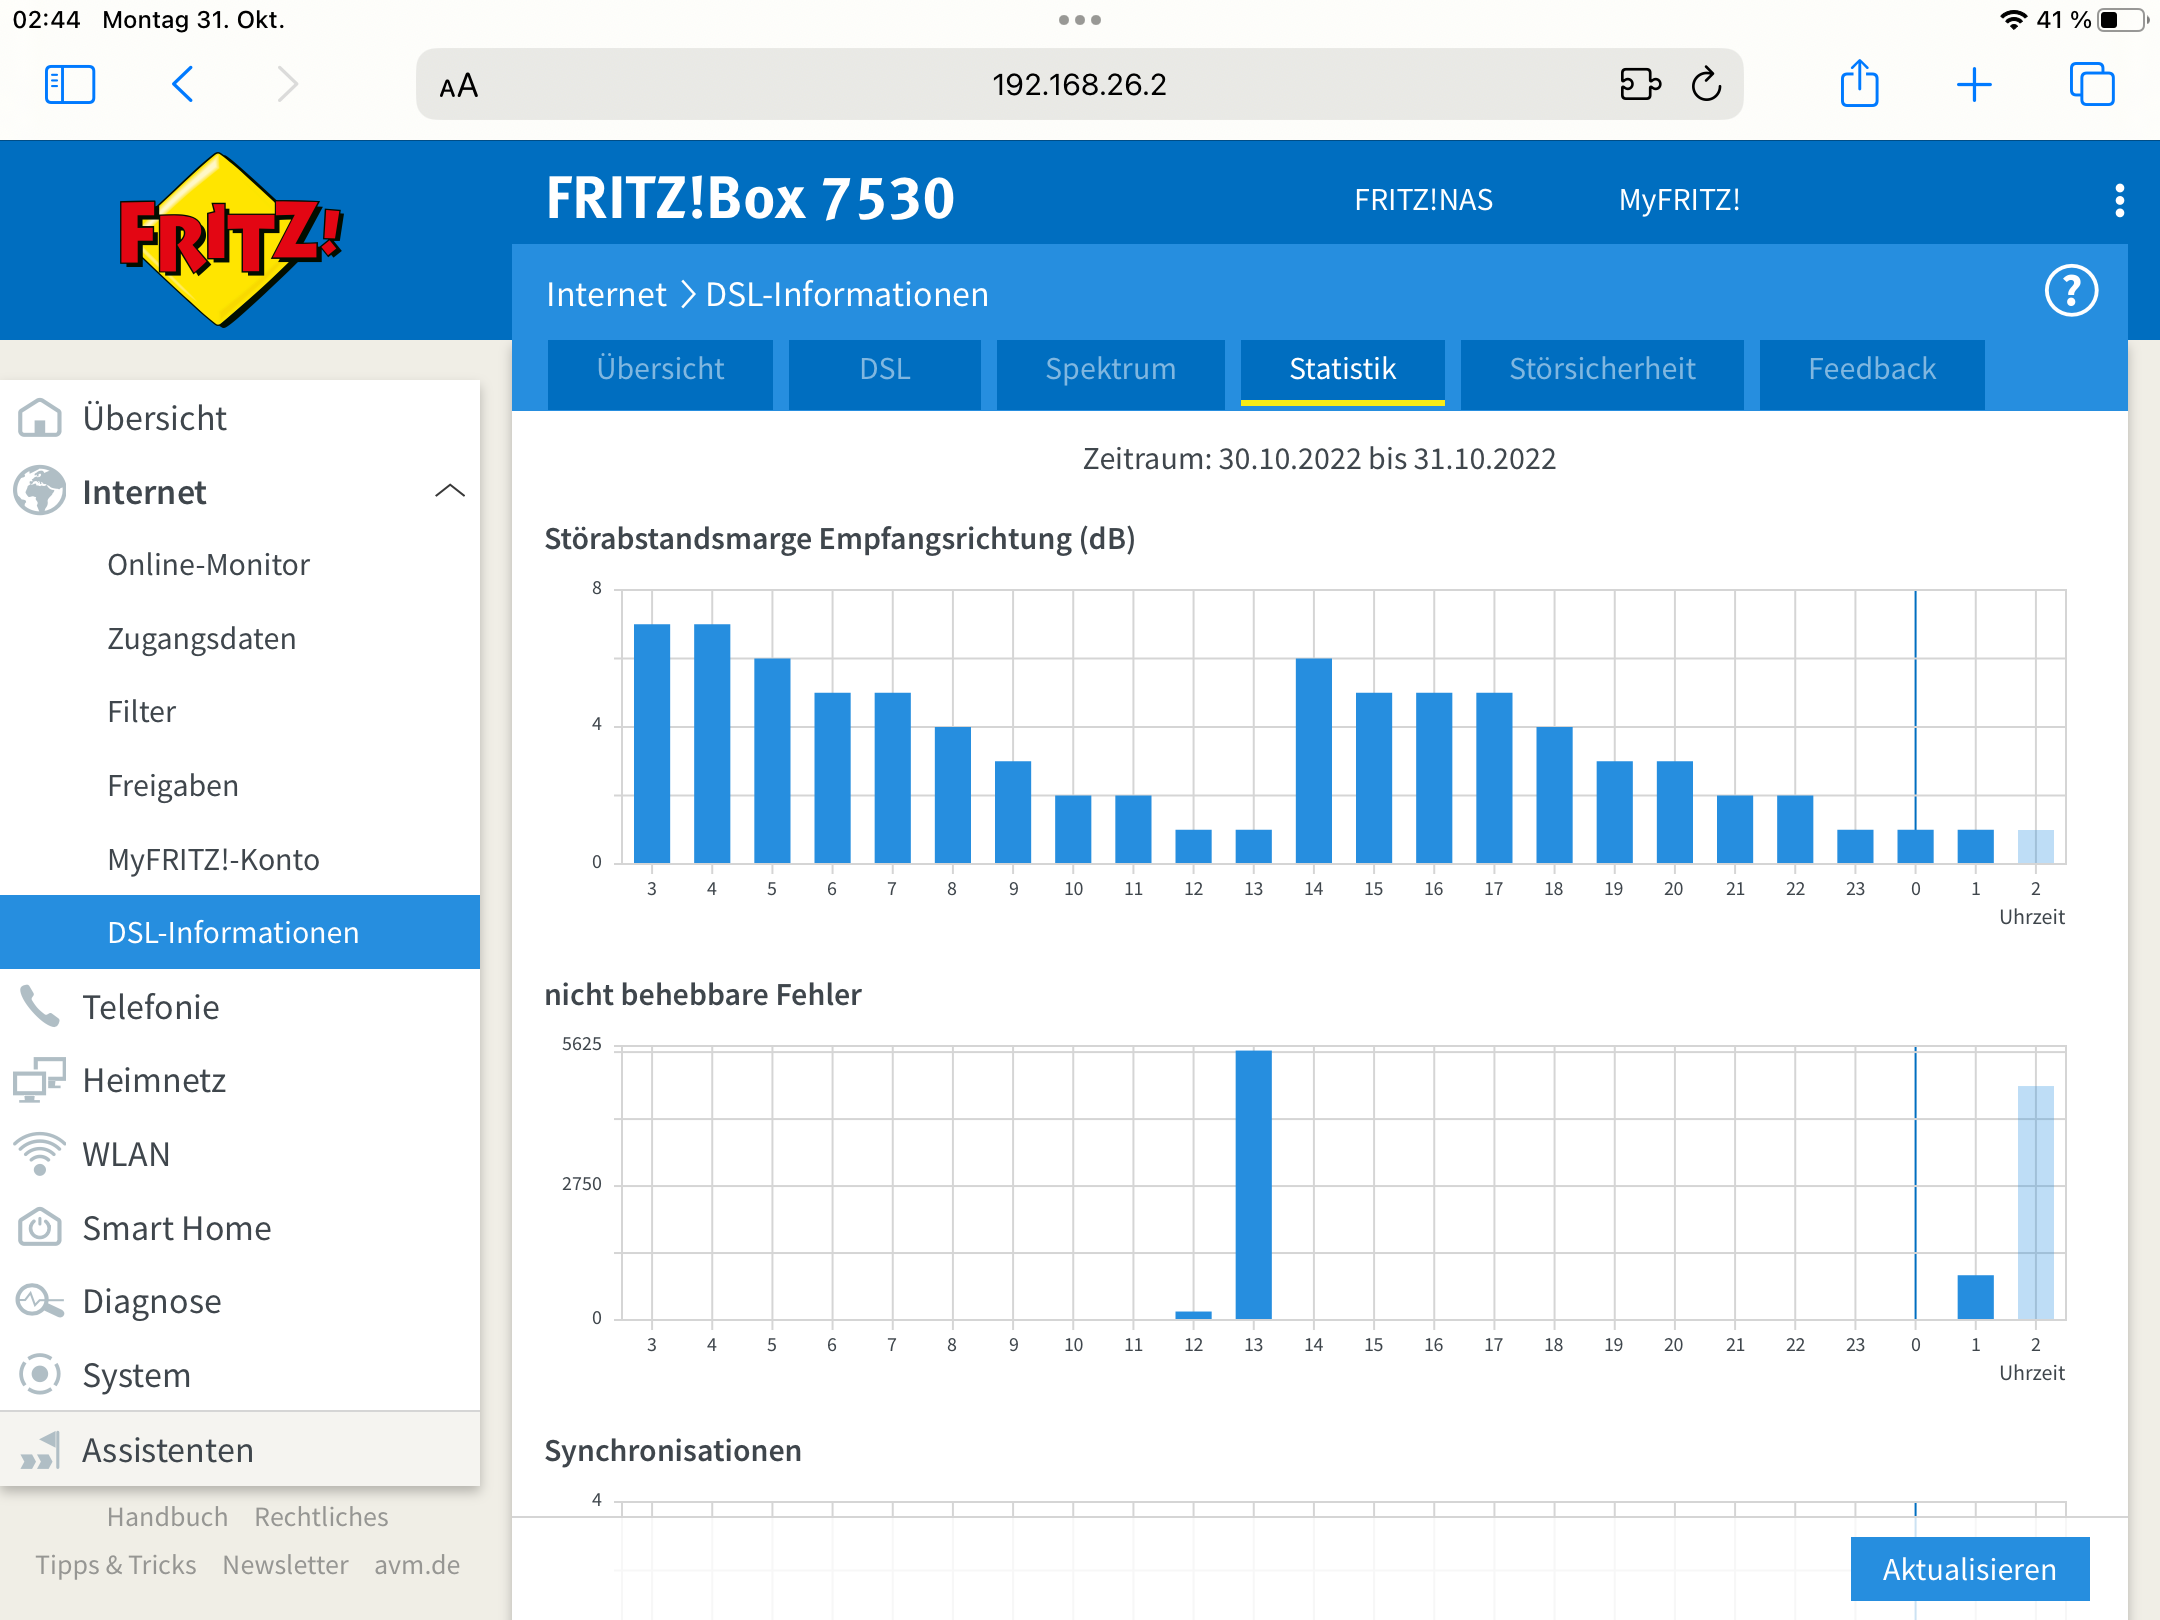Tap the address bar with 192.168.26.2

[1078, 85]
